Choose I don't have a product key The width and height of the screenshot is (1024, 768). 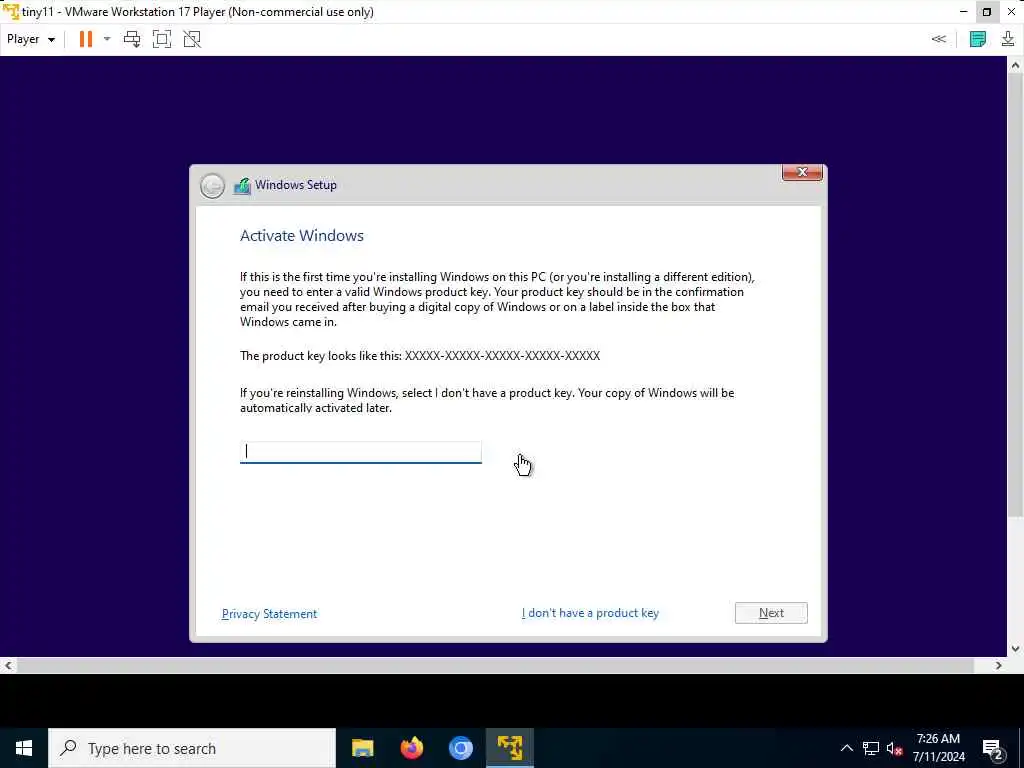coord(590,613)
